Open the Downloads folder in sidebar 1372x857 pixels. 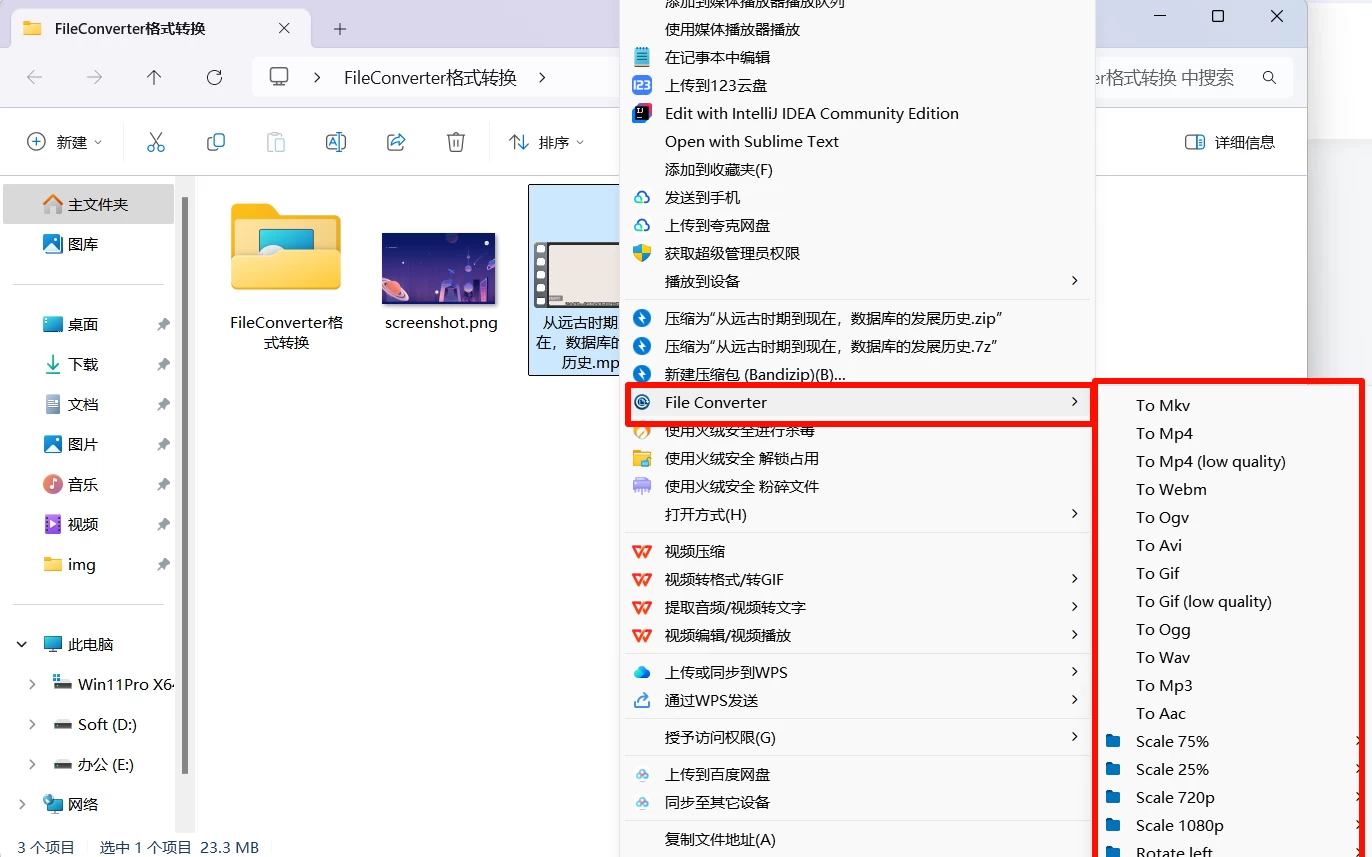[x=83, y=364]
